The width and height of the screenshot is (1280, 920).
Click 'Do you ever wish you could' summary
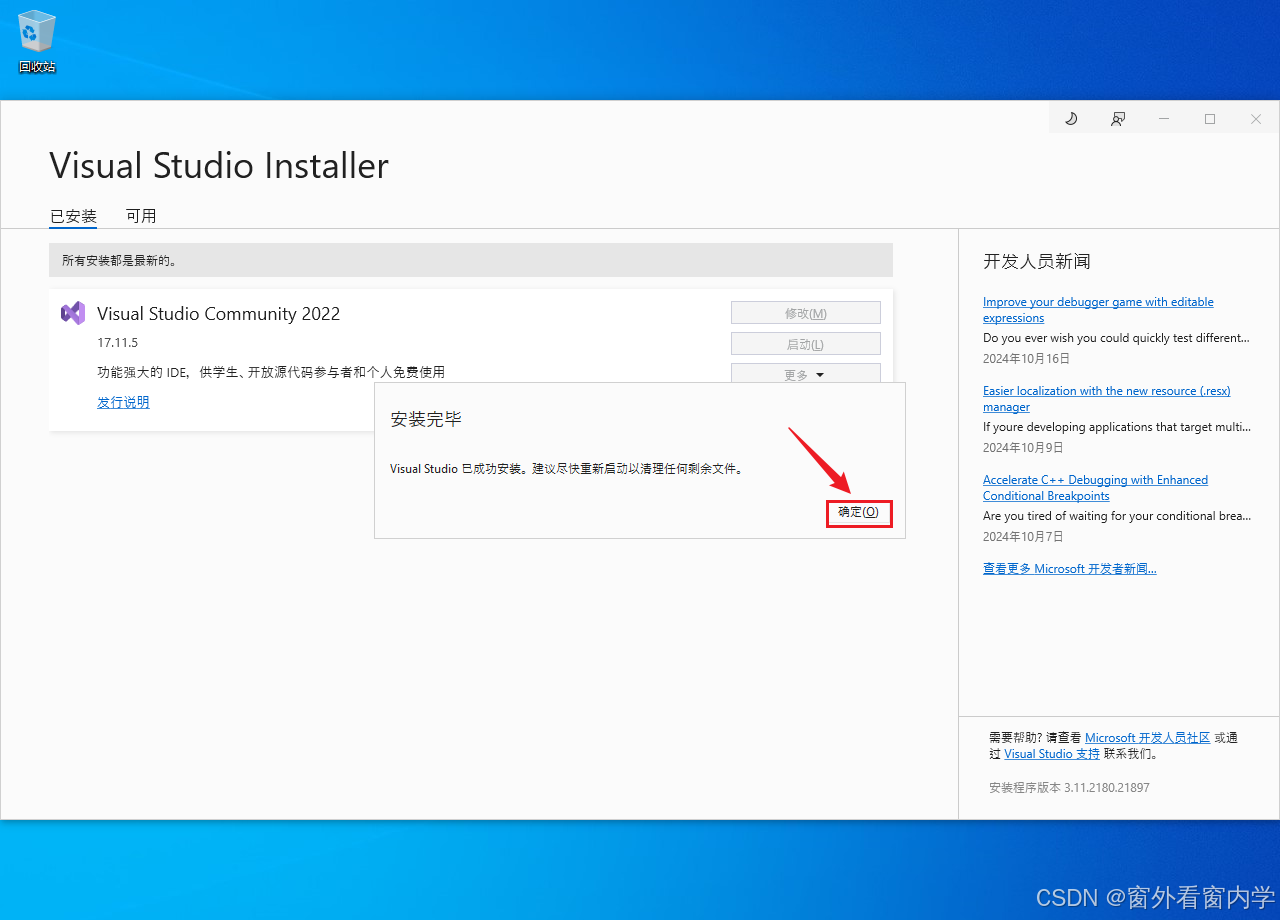[x=1116, y=338]
